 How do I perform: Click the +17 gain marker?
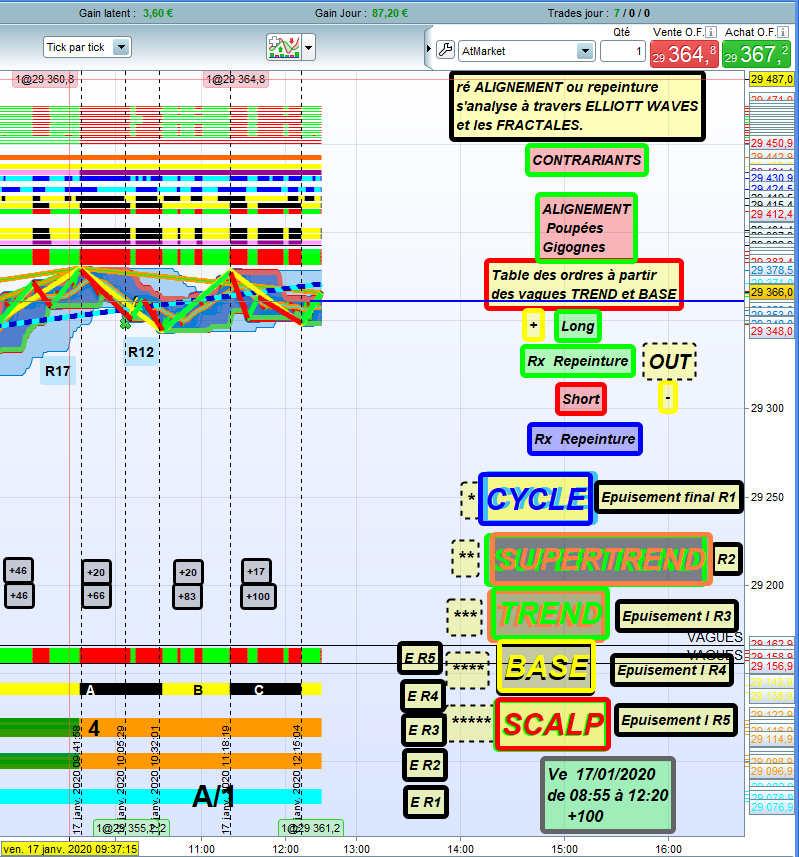point(256,572)
